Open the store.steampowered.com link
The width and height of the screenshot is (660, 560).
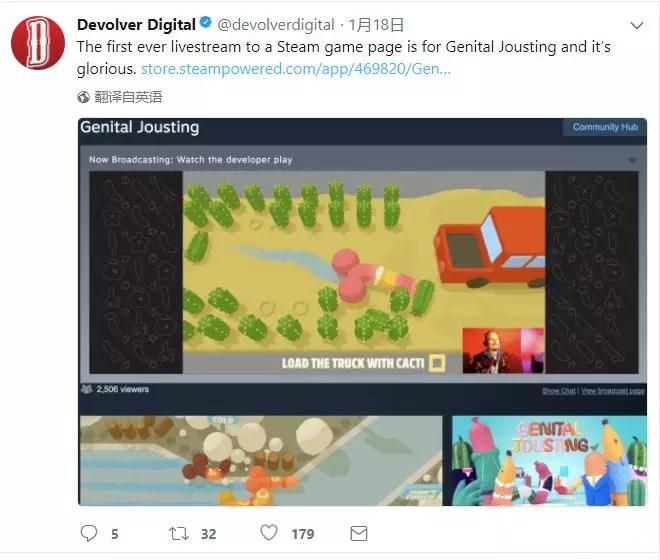pos(295,69)
